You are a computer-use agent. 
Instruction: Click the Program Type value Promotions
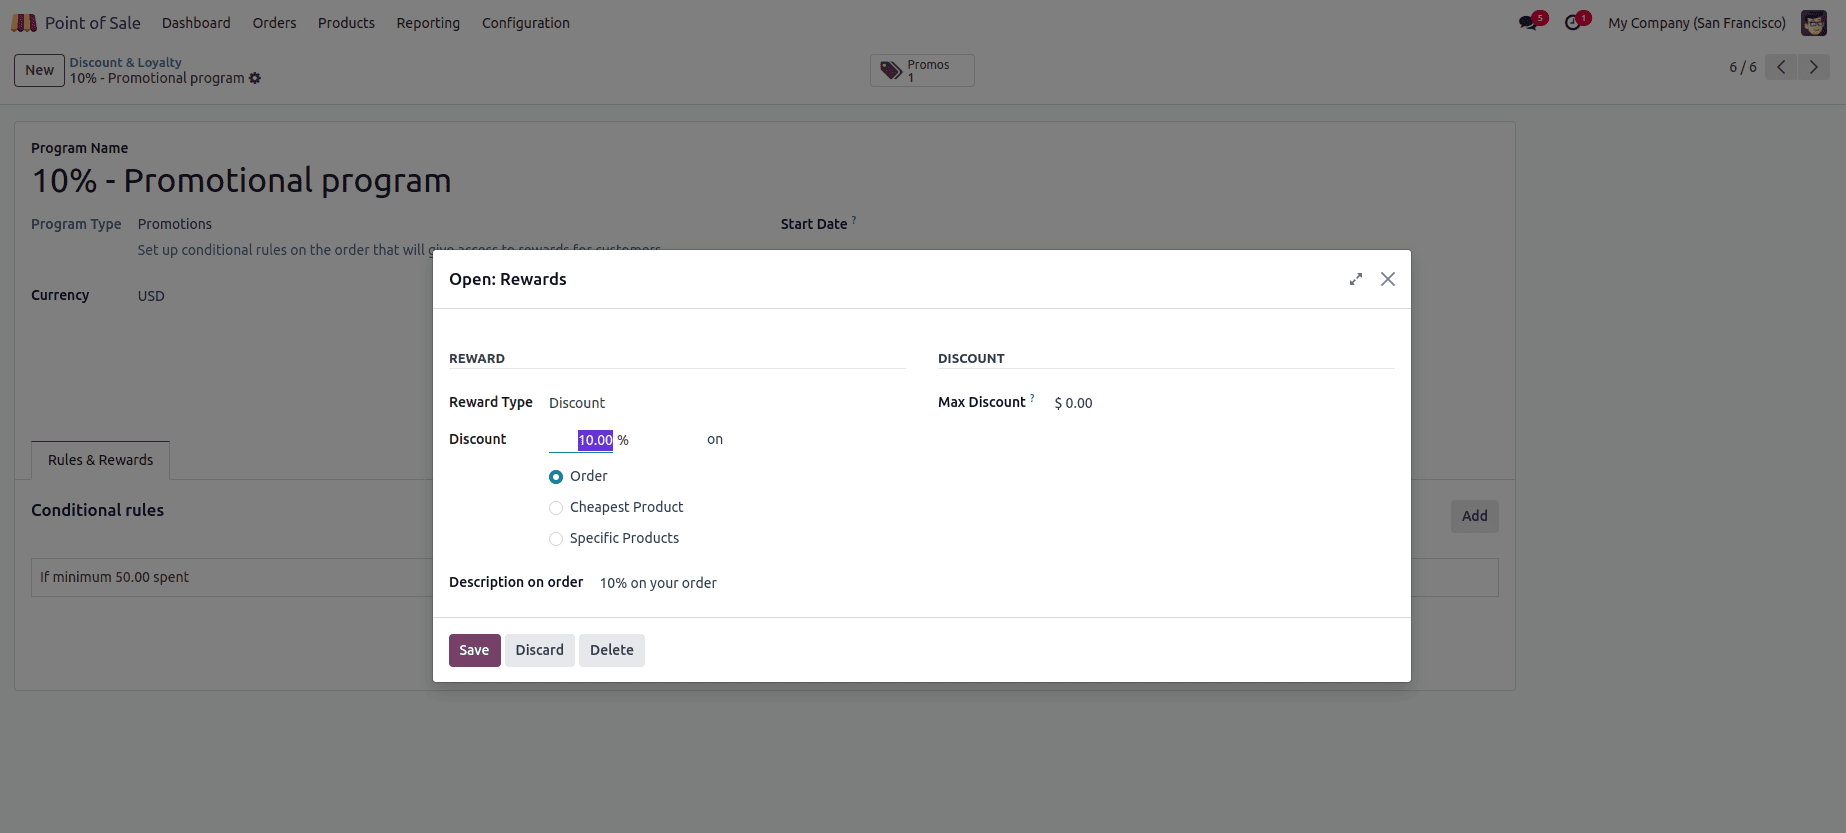point(175,224)
